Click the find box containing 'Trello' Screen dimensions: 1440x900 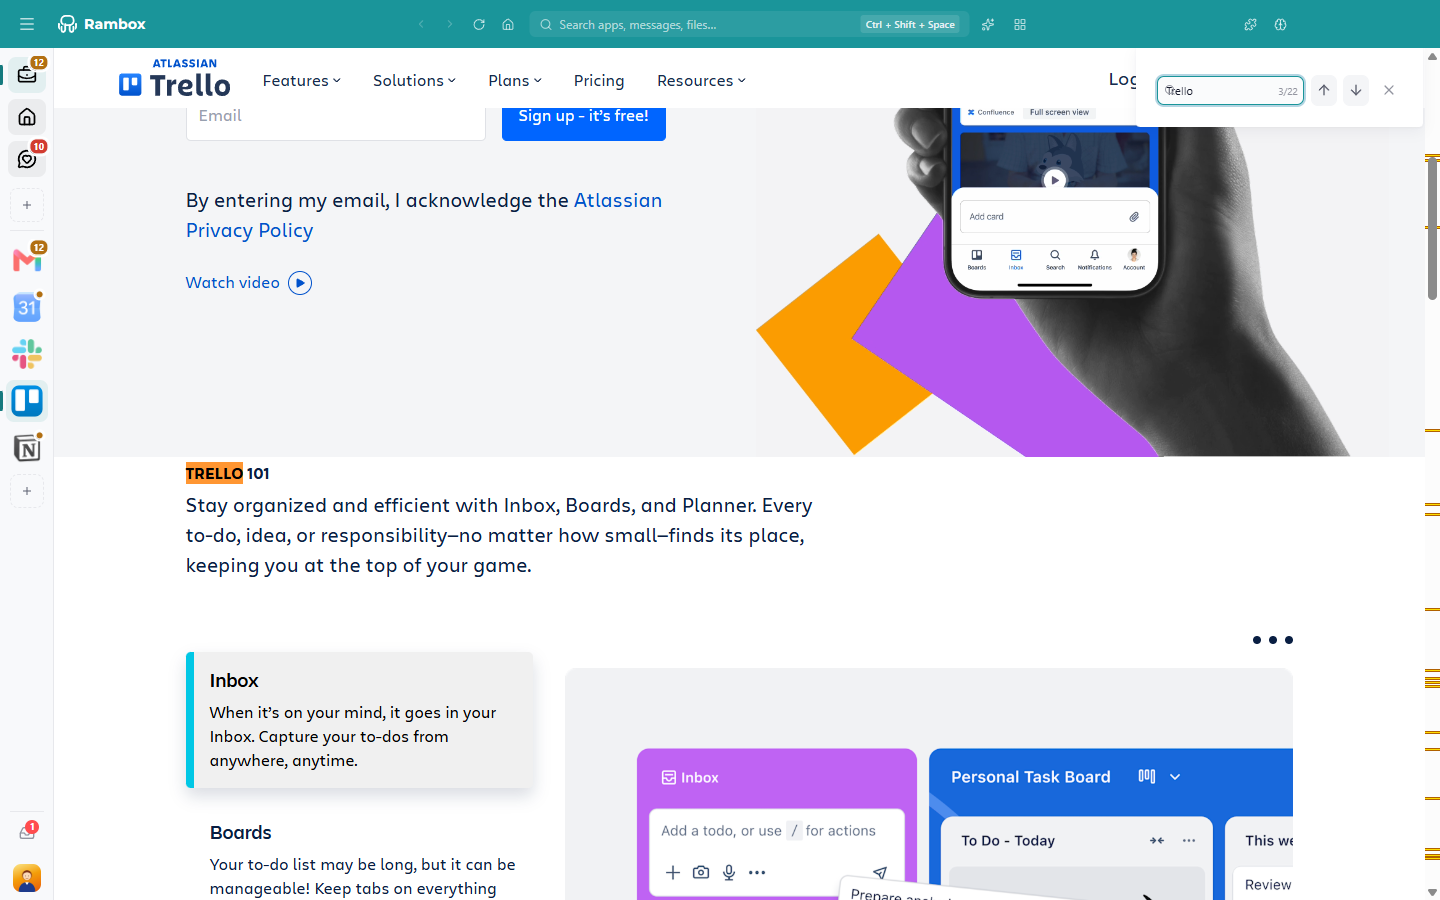point(1230,90)
